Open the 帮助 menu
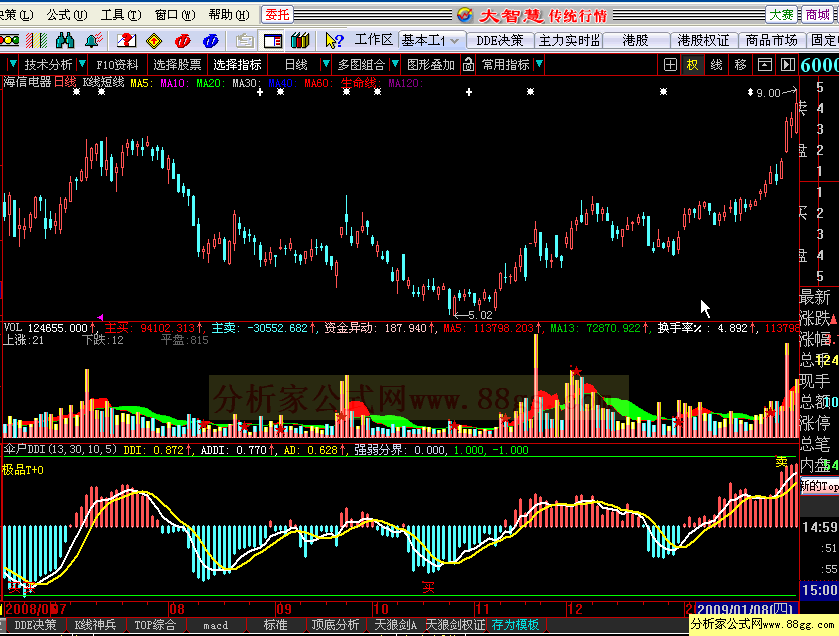 pyautogui.click(x=229, y=14)
